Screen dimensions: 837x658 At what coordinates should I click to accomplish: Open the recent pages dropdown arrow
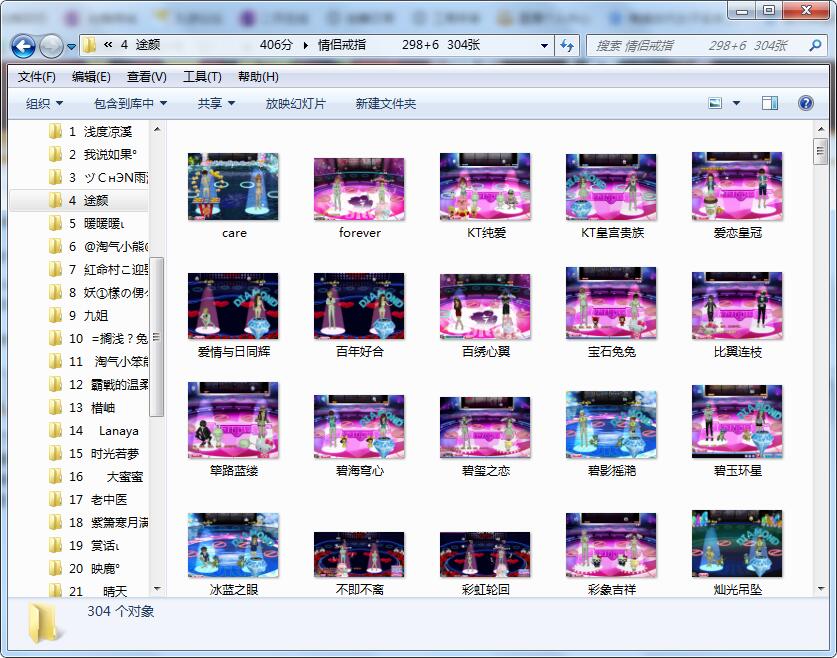[71, 47]
